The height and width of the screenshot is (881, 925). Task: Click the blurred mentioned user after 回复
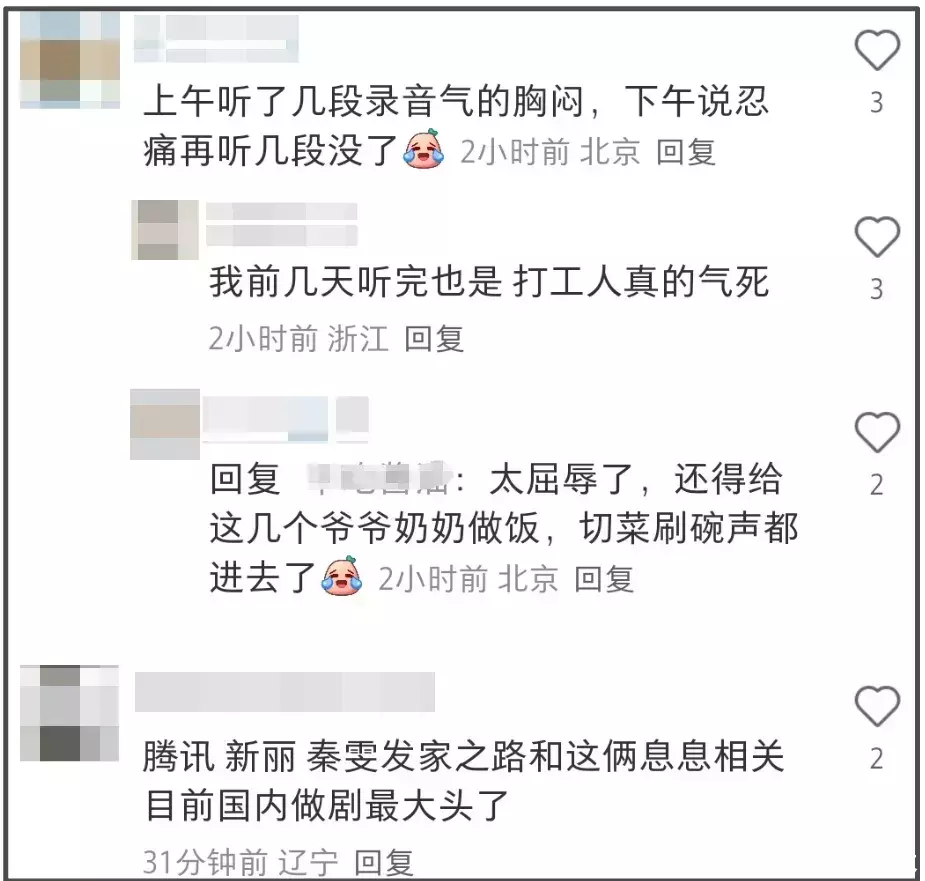click(x=381, y=477)
